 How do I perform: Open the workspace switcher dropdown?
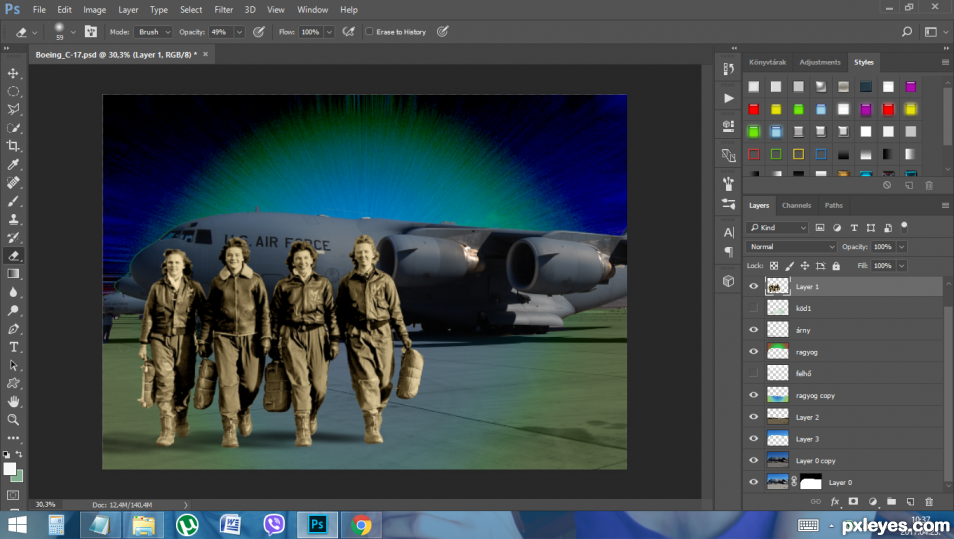(935, 32)
